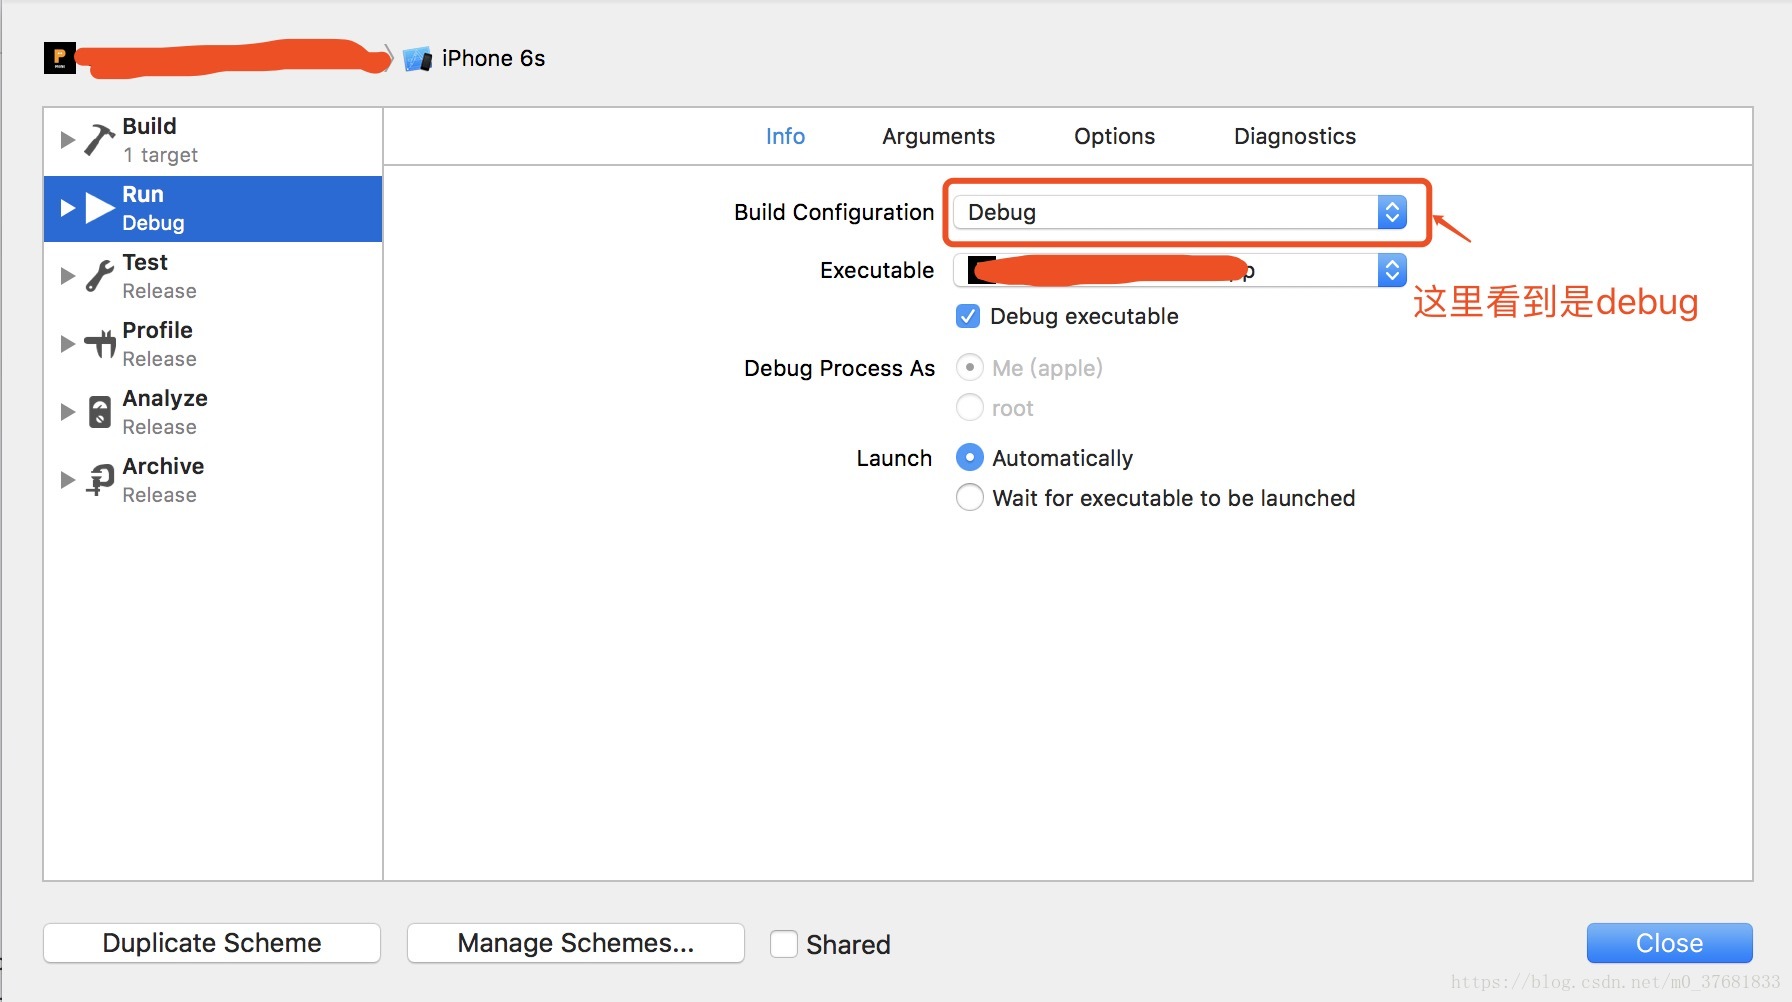
Task: Switch to the Info tab
Action: (x=785, y=136)
